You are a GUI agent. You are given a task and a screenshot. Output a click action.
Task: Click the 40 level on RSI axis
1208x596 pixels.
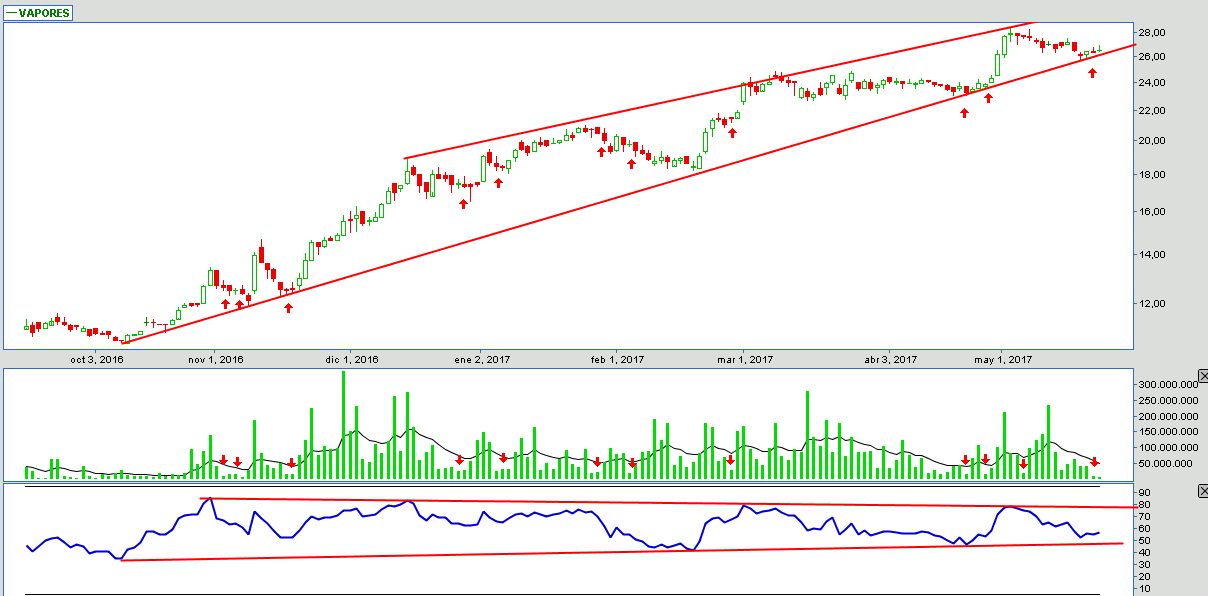[x=1146, y=553]
